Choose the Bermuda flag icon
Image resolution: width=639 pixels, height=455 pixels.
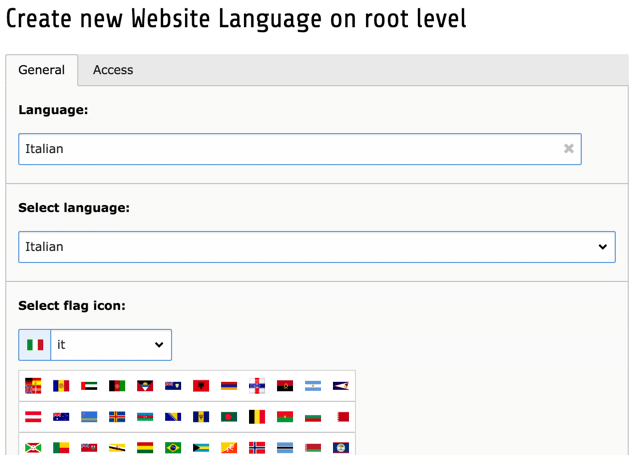tap(89, 448)
